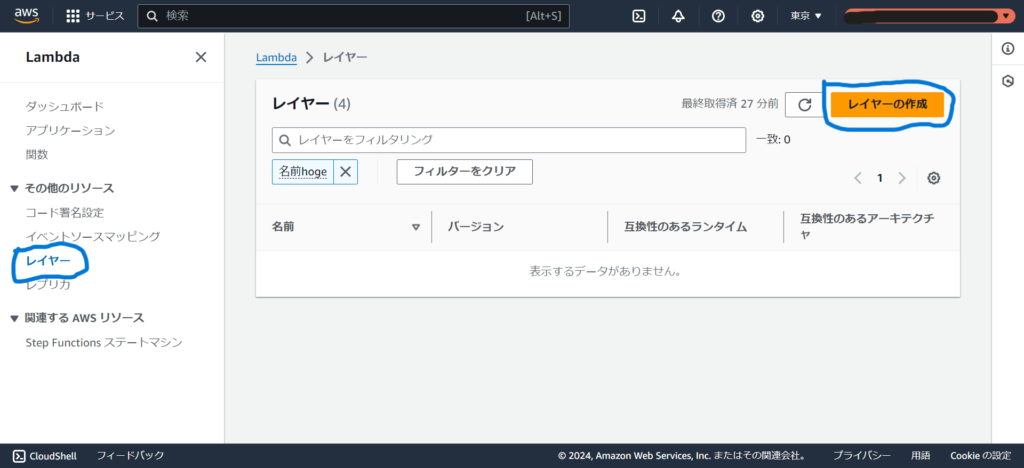Sort table by 名前 column
Viewport: 1024px width, 468px height.
415,227
